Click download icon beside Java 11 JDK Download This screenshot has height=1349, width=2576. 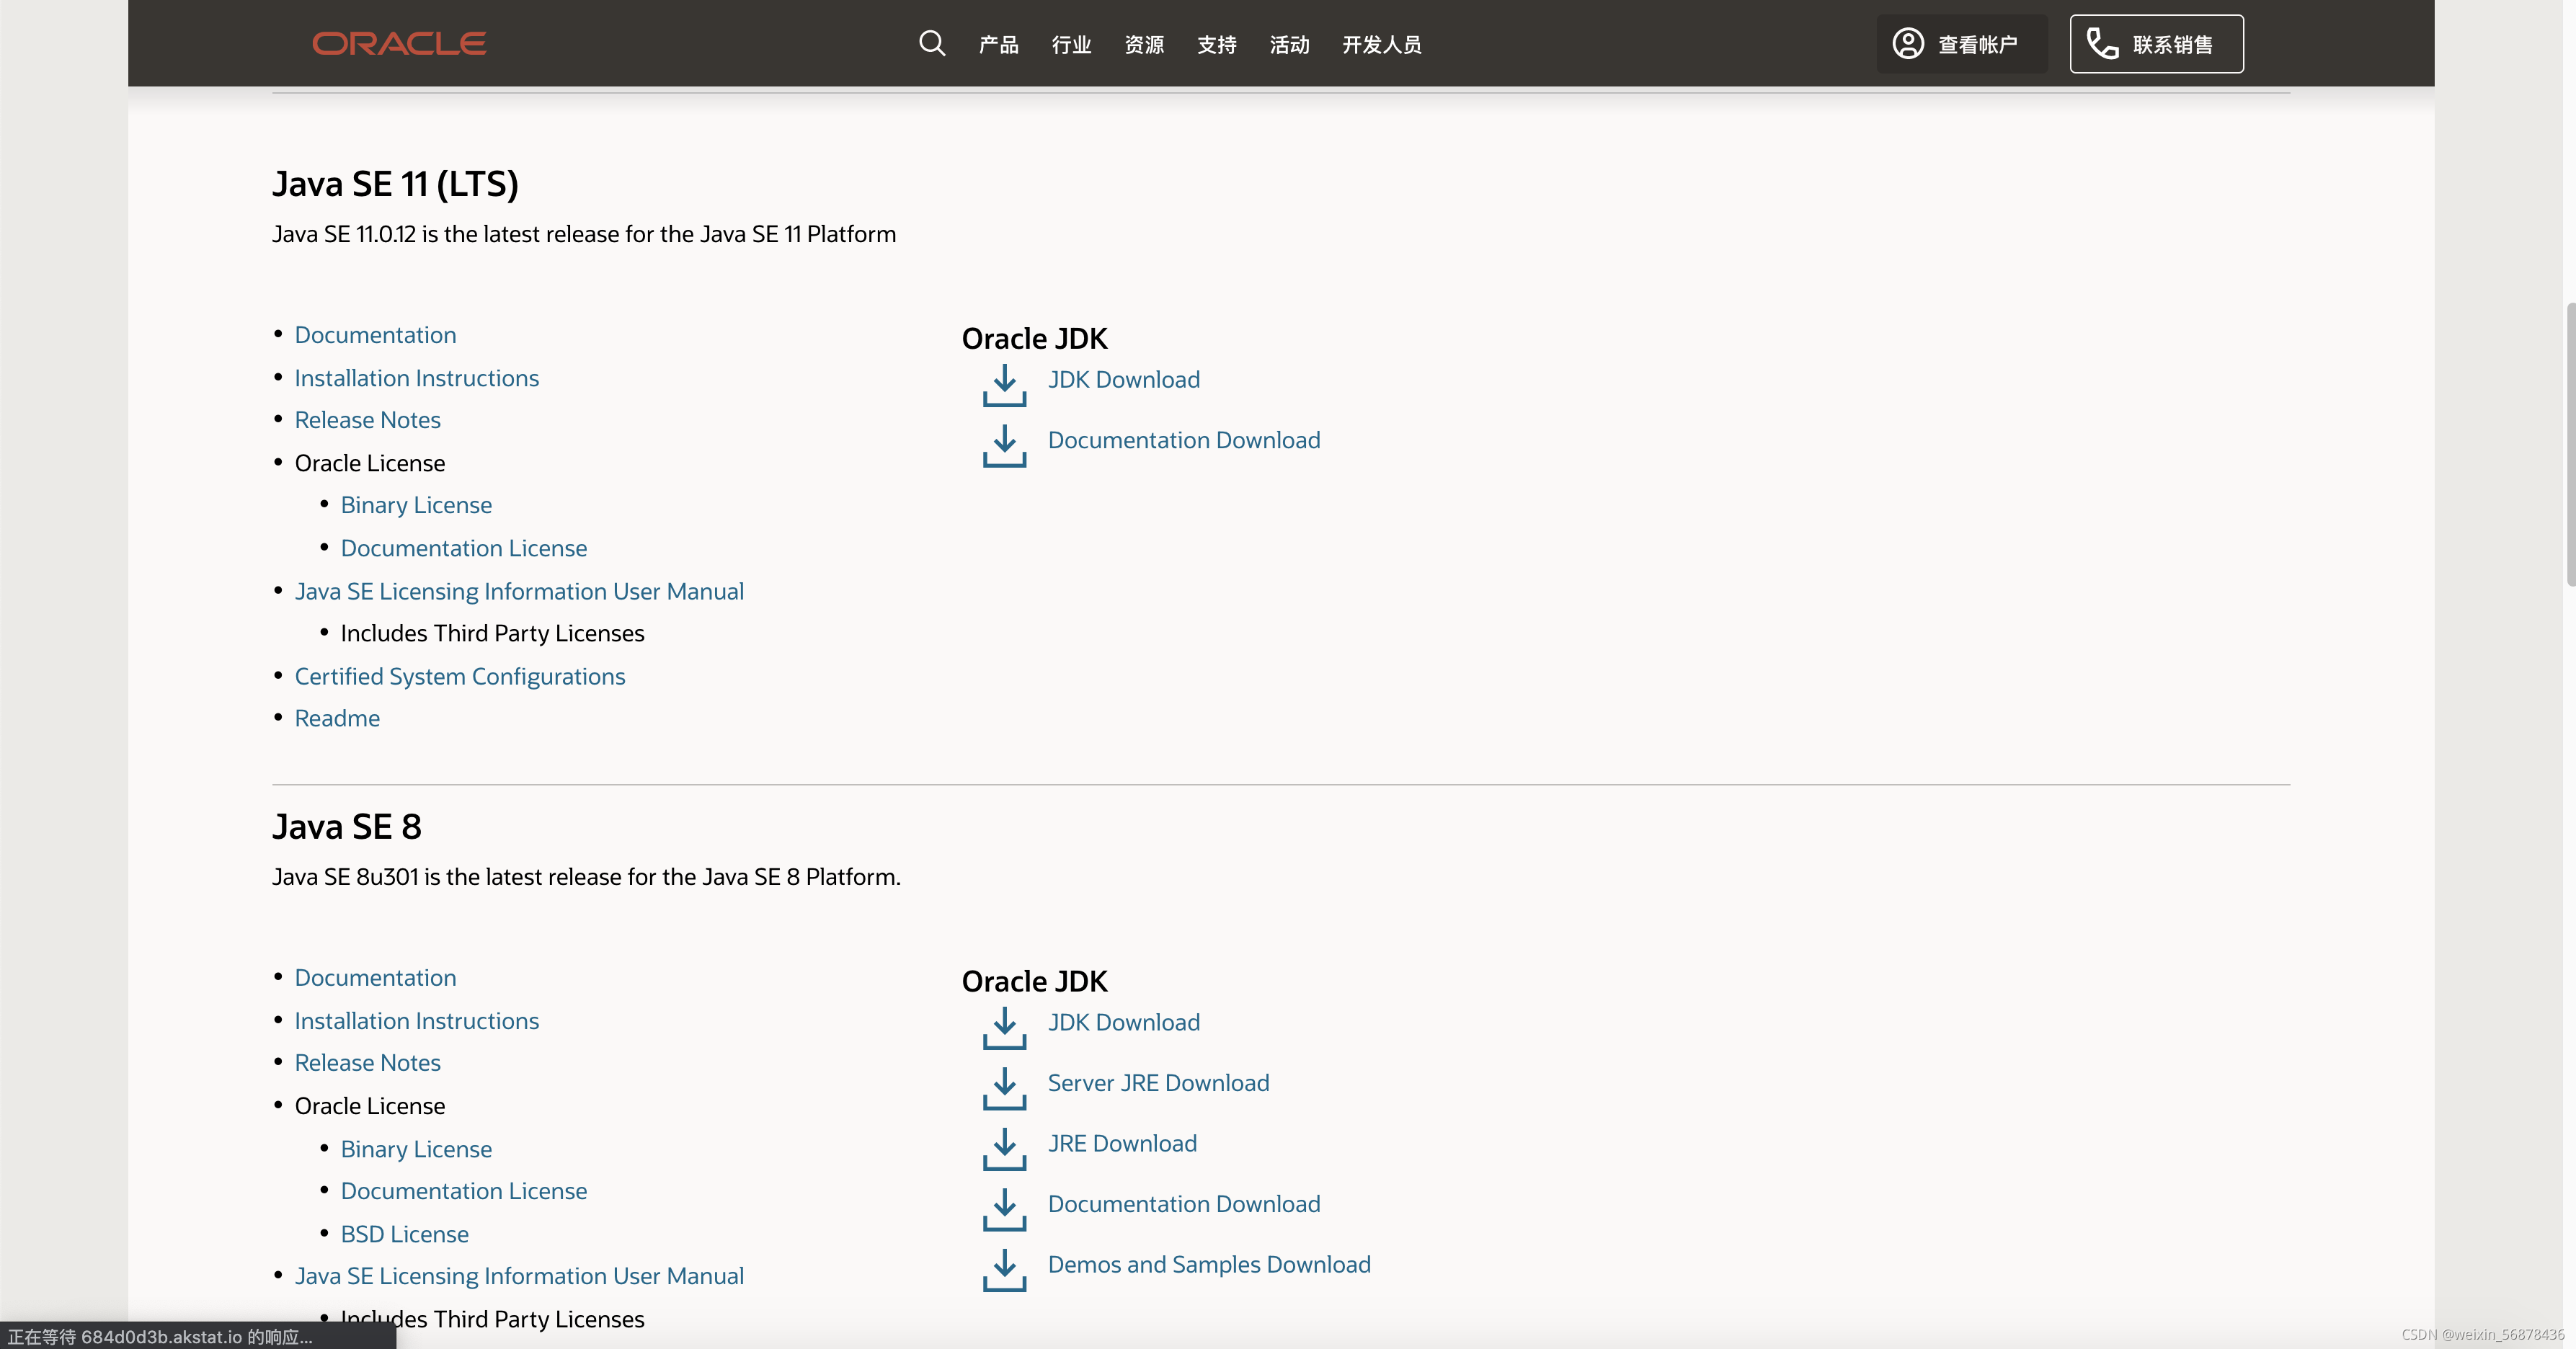pyautogui.click(x=1004, y=385)
